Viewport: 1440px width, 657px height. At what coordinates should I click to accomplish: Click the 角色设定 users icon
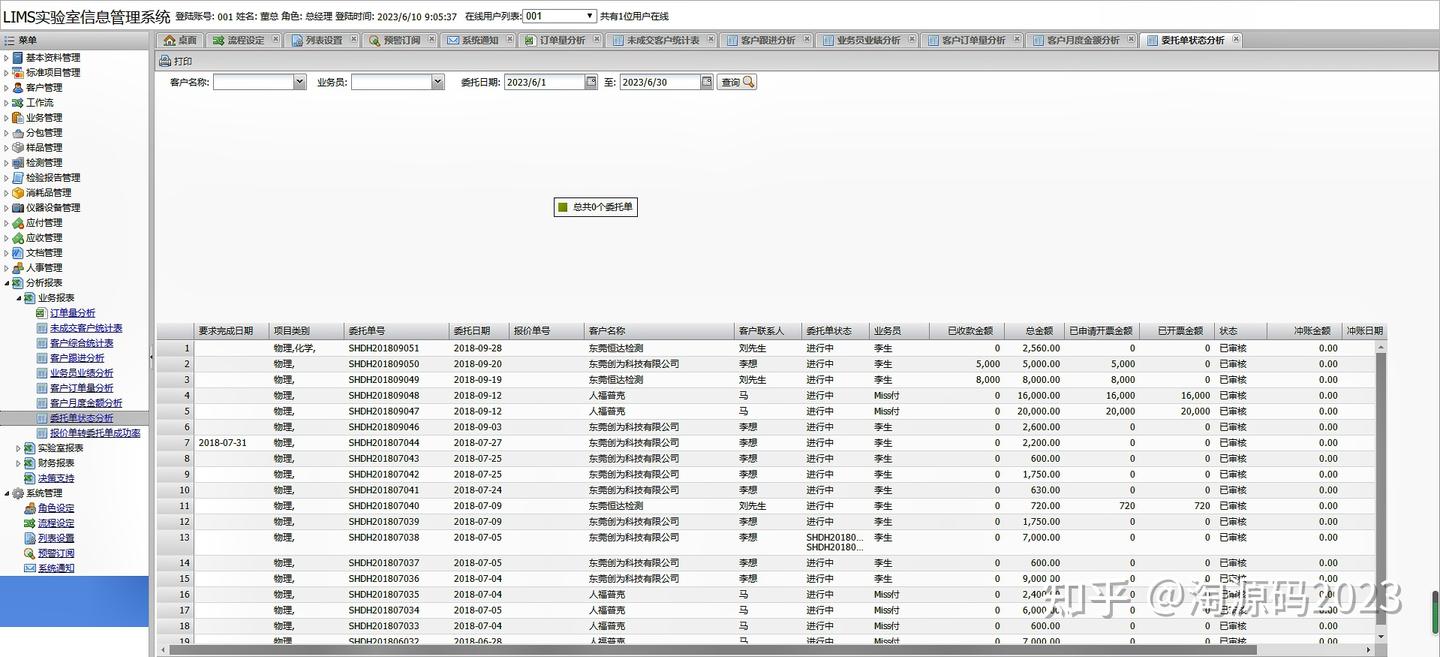click(x=30, y=508)
